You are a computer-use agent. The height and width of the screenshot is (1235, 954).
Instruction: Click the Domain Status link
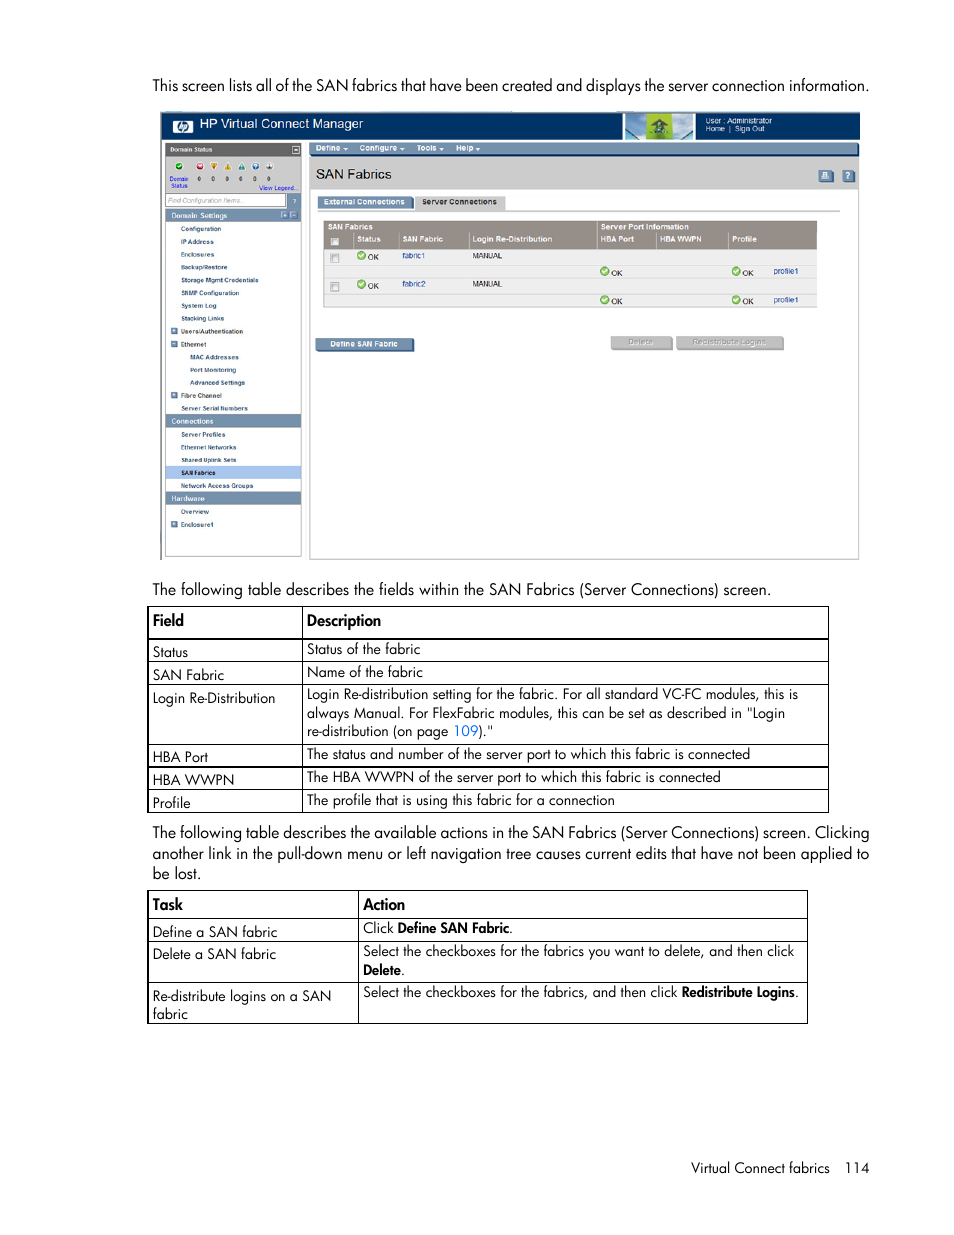pyautogui.click(x=179, y=182)
